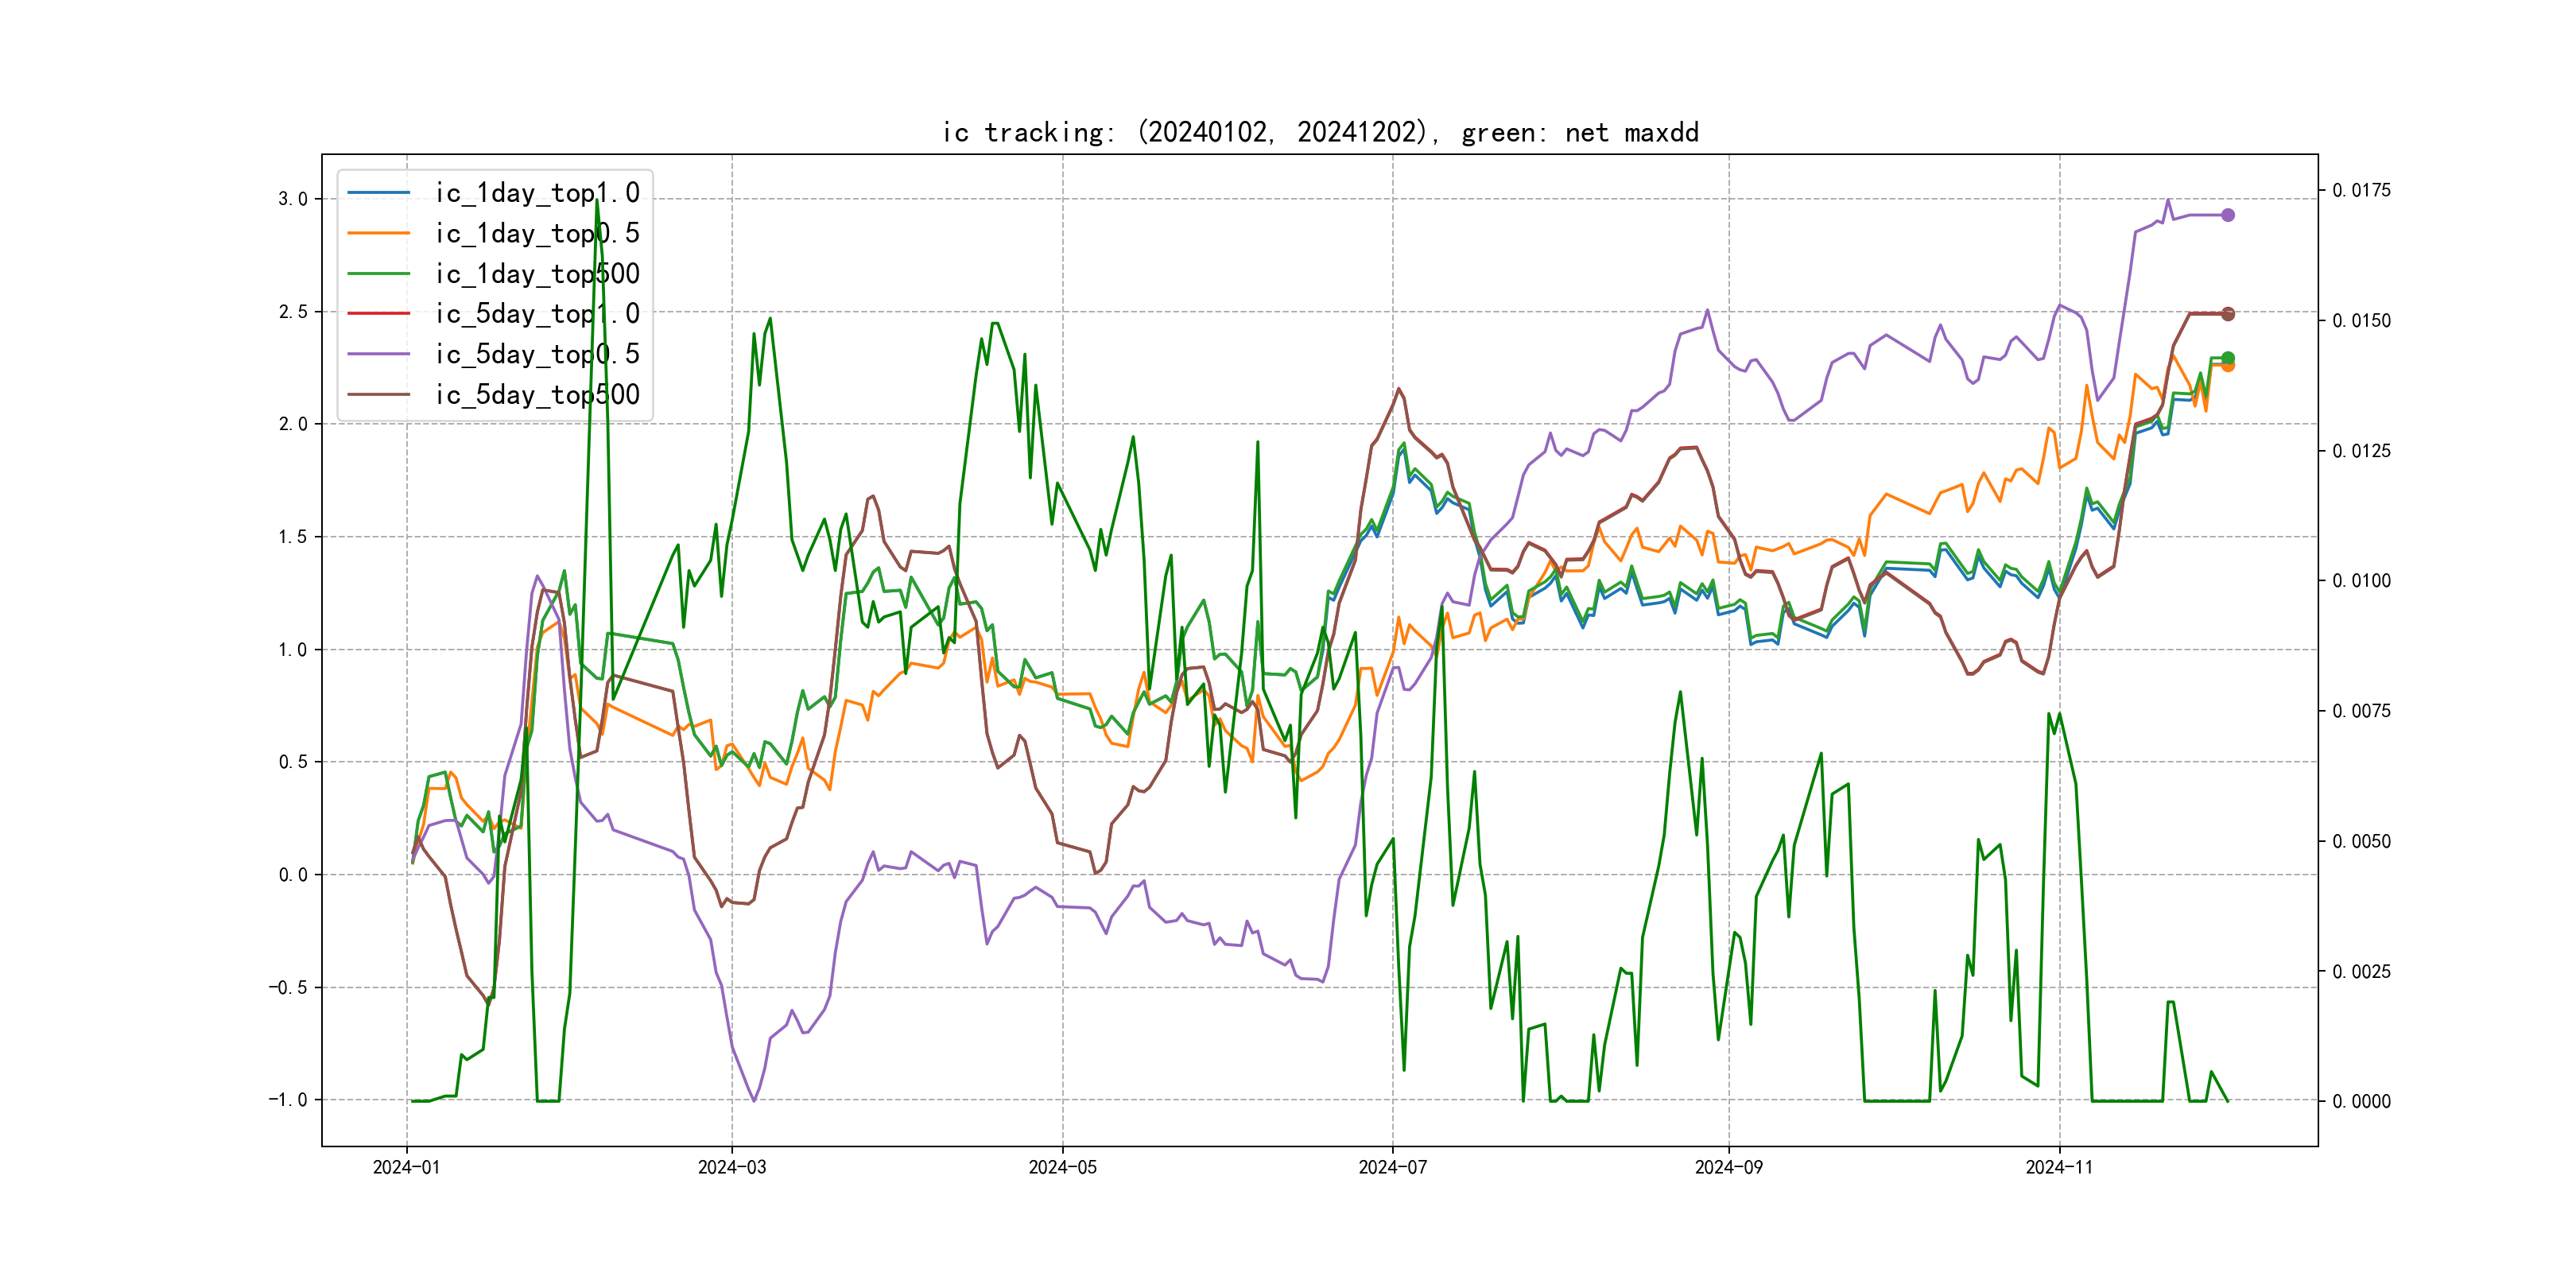
Task: Click the 3.0 left axis tick label
Action: coord(292,199)
